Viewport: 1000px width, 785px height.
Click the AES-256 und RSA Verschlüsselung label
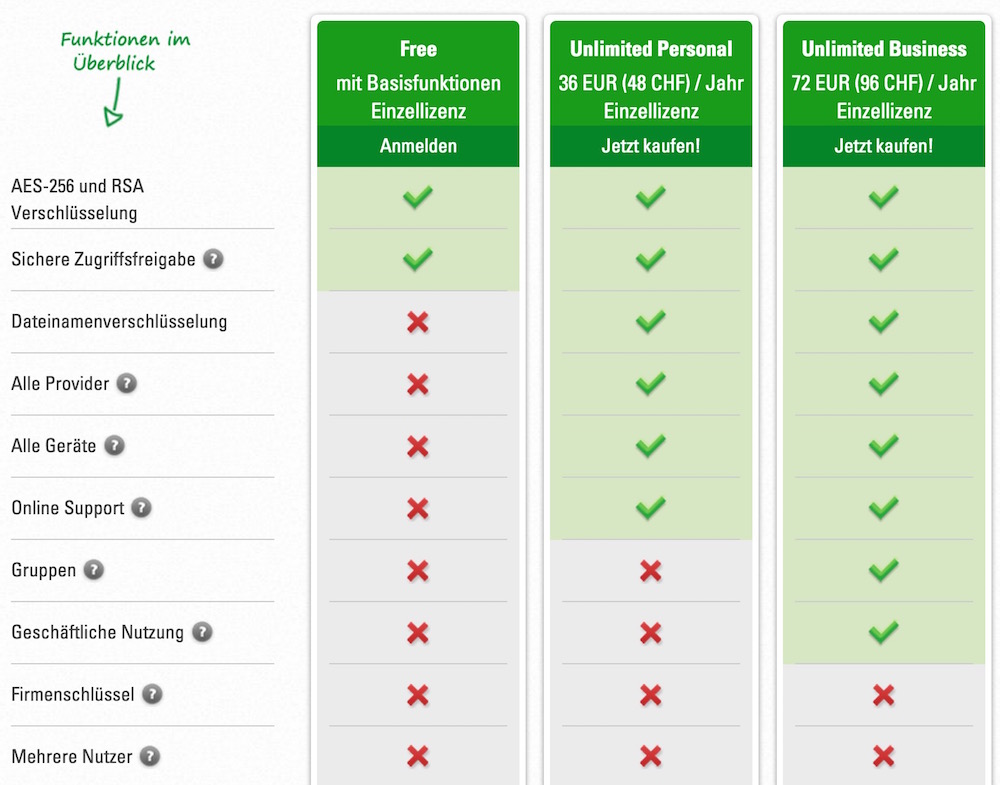click(x=78, y=199)
